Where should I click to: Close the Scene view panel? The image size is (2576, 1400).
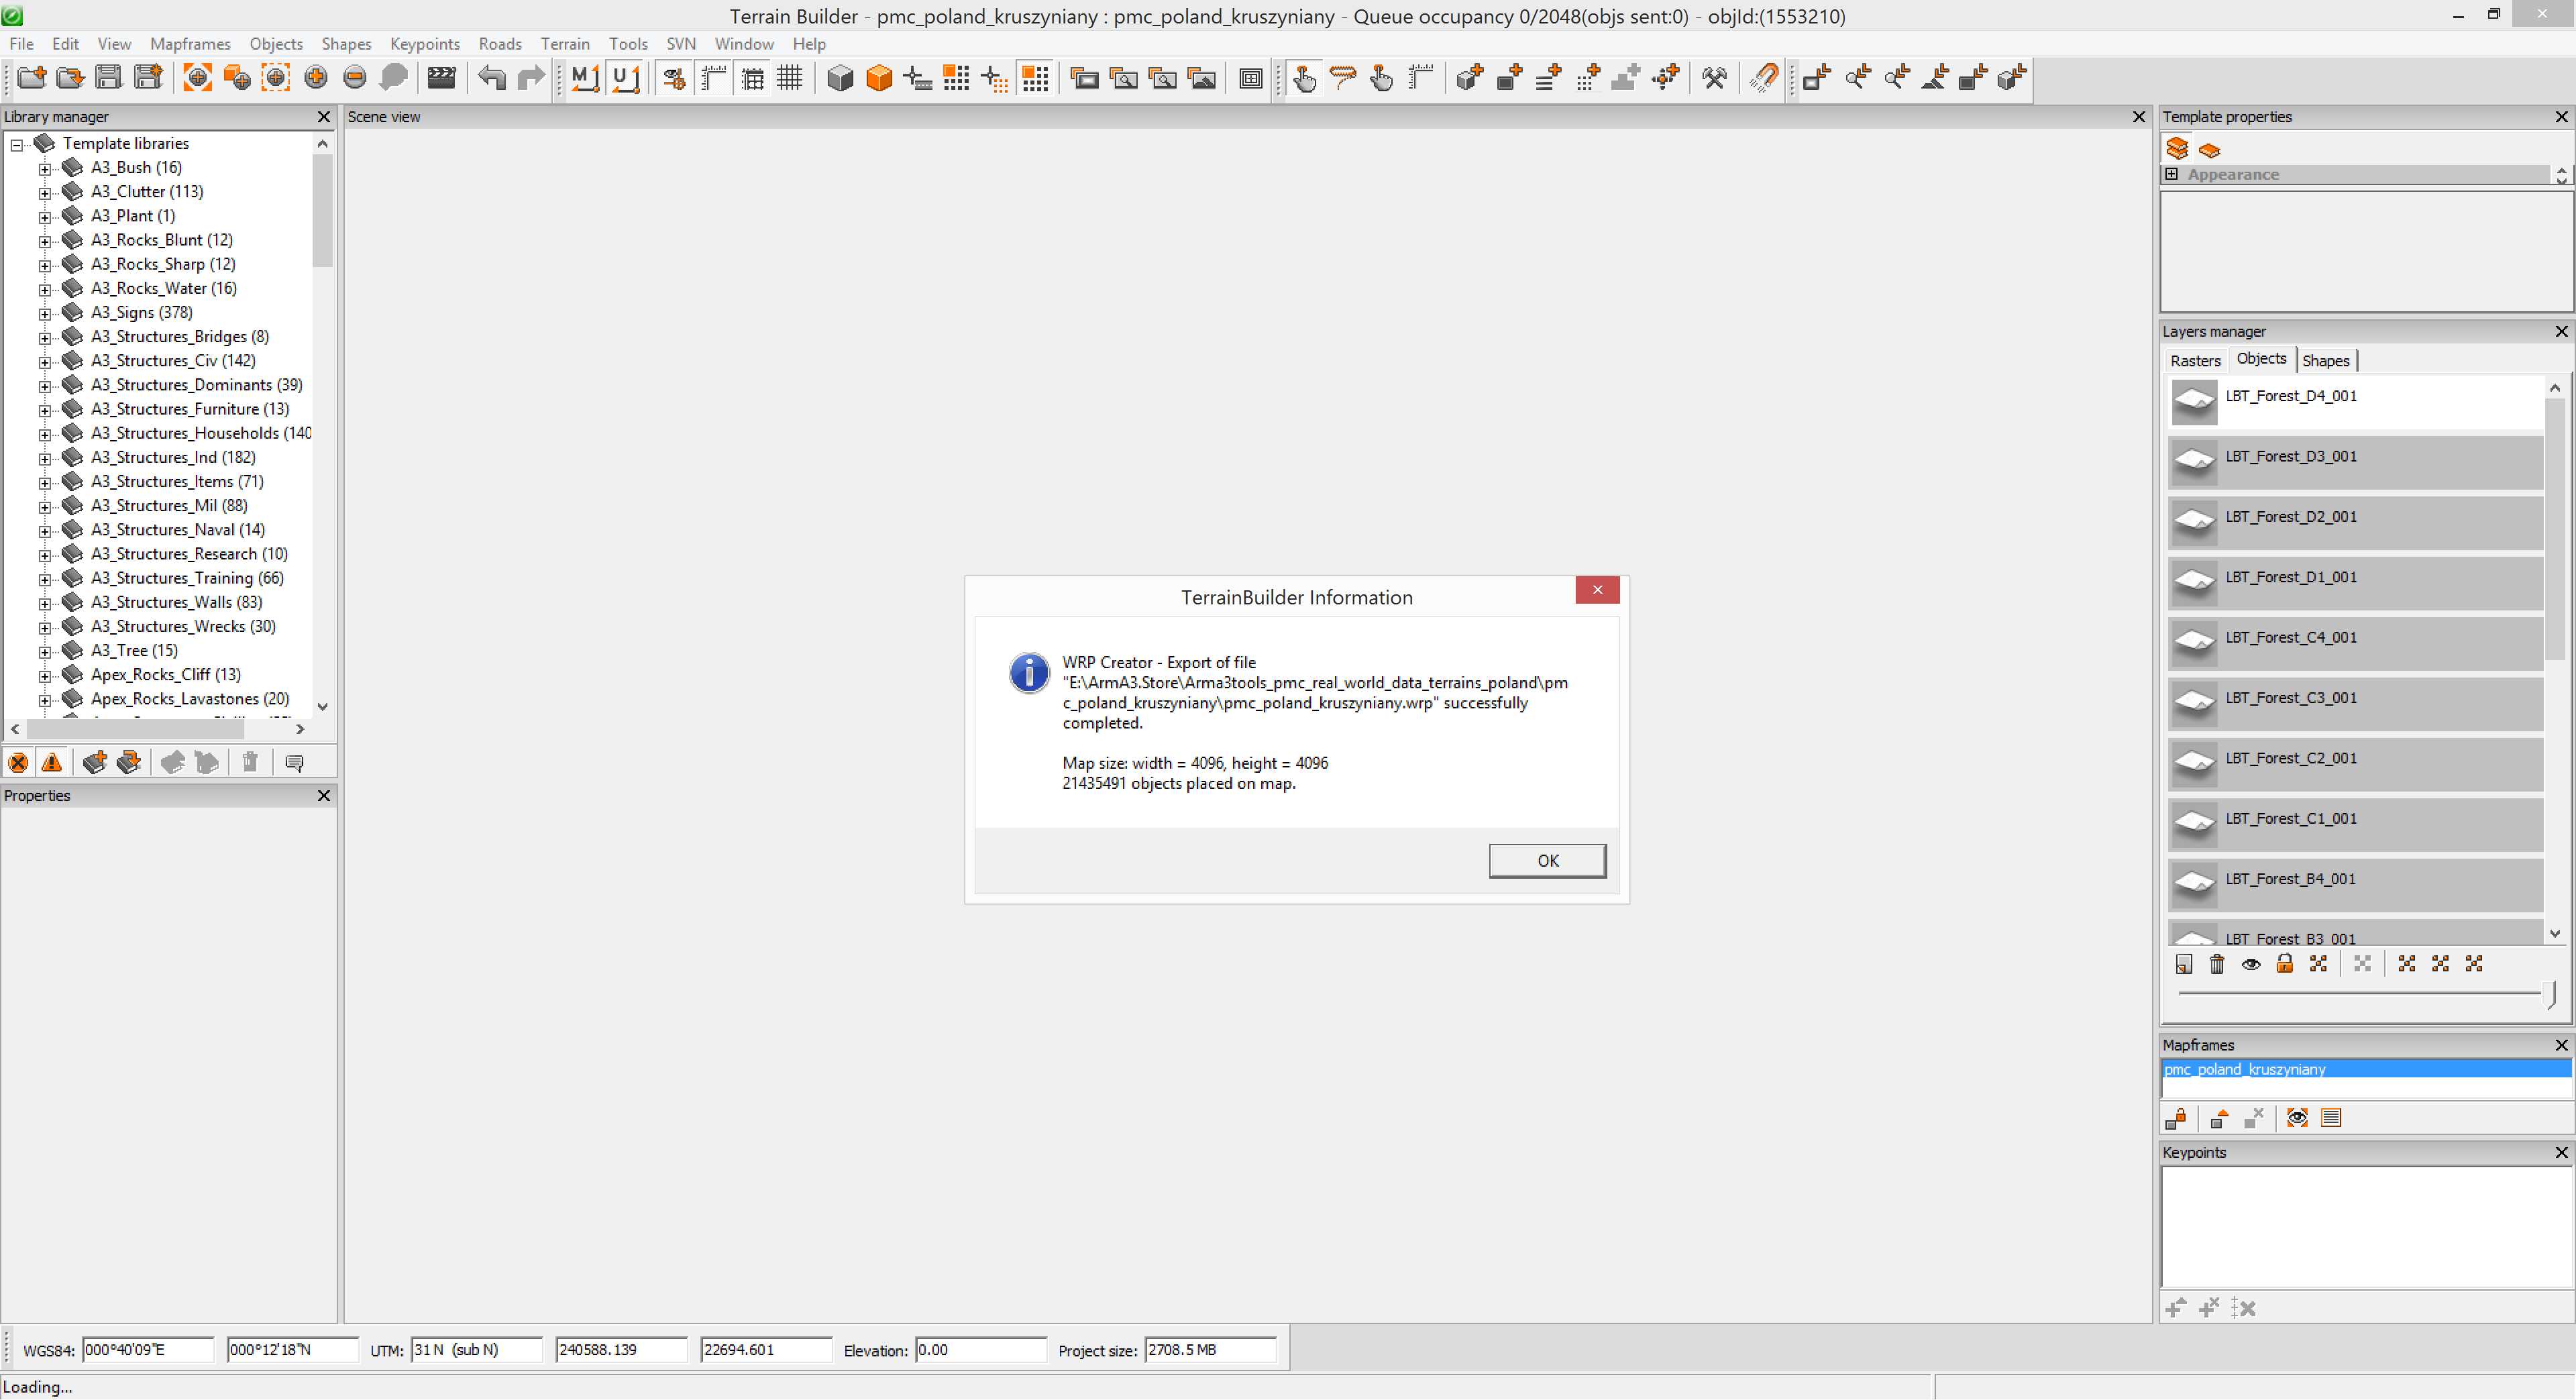click(x=2139, y=117)
